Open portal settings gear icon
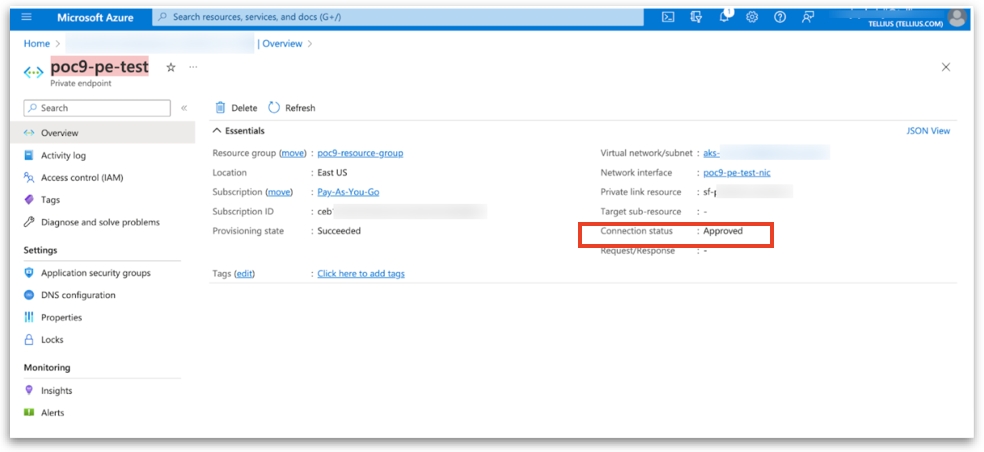 [x=752, y=17]
